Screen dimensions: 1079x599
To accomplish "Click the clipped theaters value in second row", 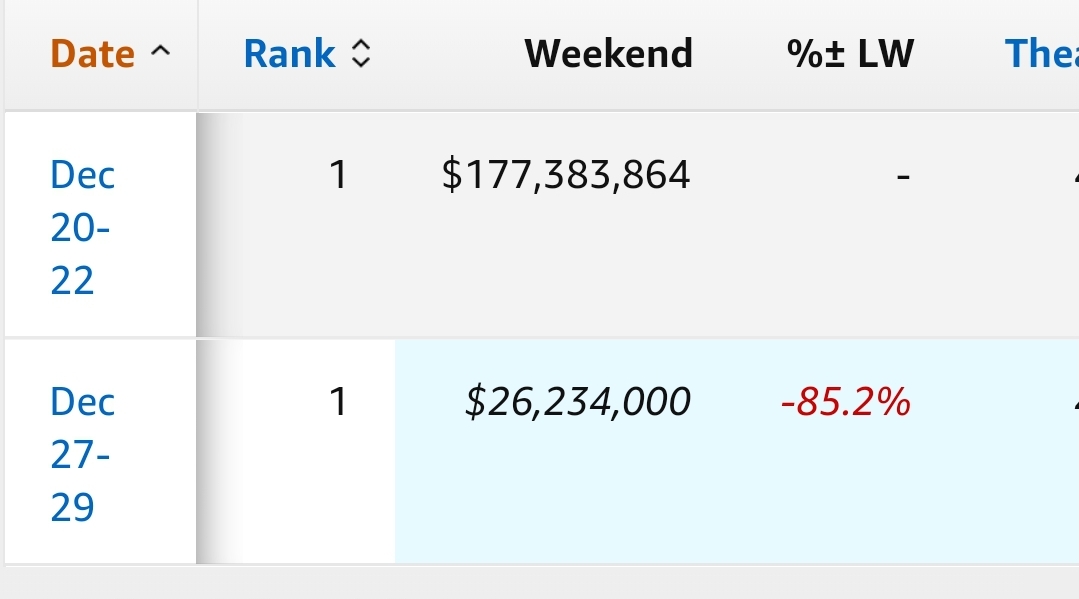I will (1076, 402).
